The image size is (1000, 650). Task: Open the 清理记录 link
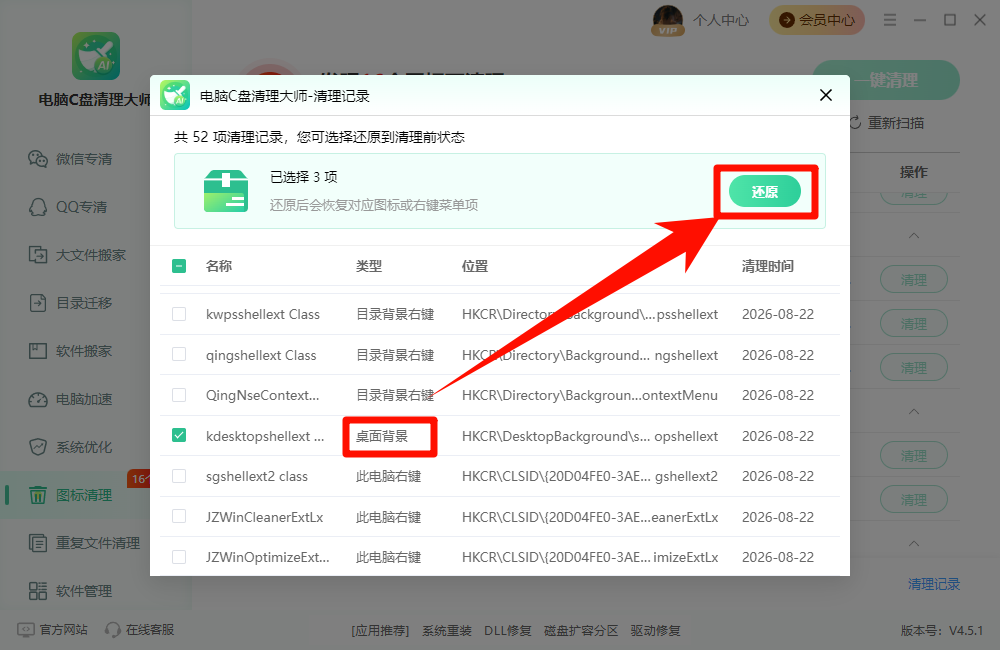pyautogui.click(x=934, y=584)
